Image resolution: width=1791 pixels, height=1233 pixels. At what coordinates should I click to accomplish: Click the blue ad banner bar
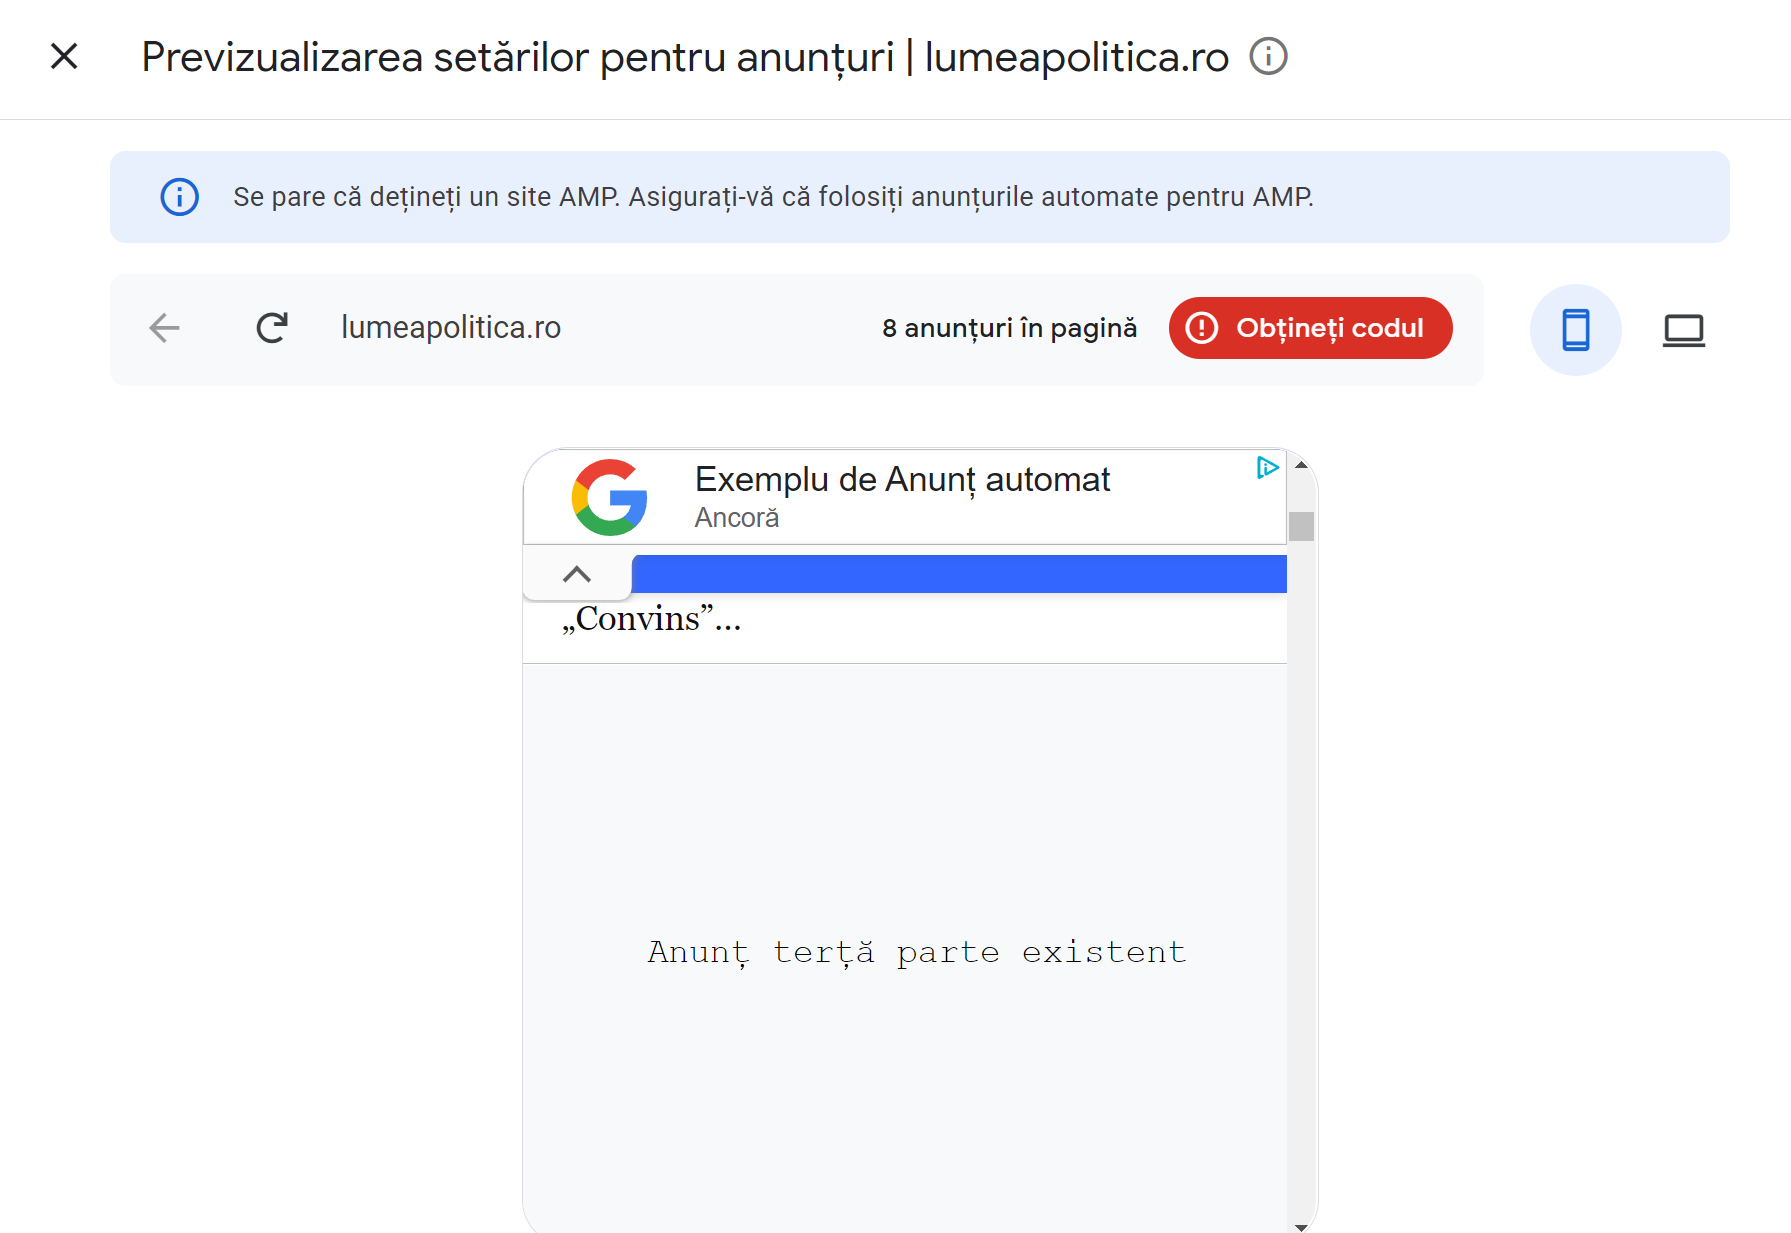click(960, 574)
